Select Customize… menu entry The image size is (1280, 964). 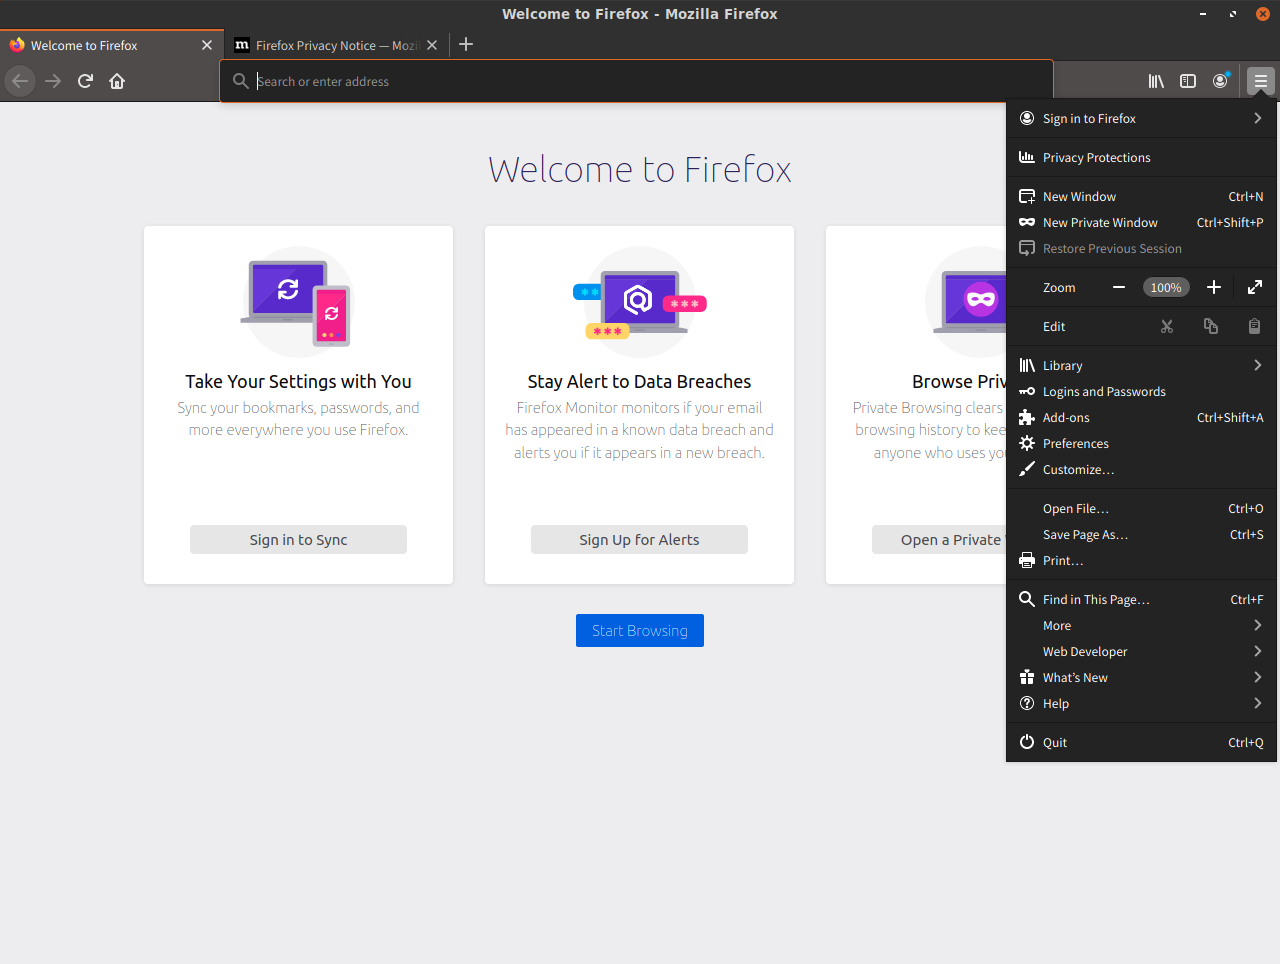coord(1141,469)
